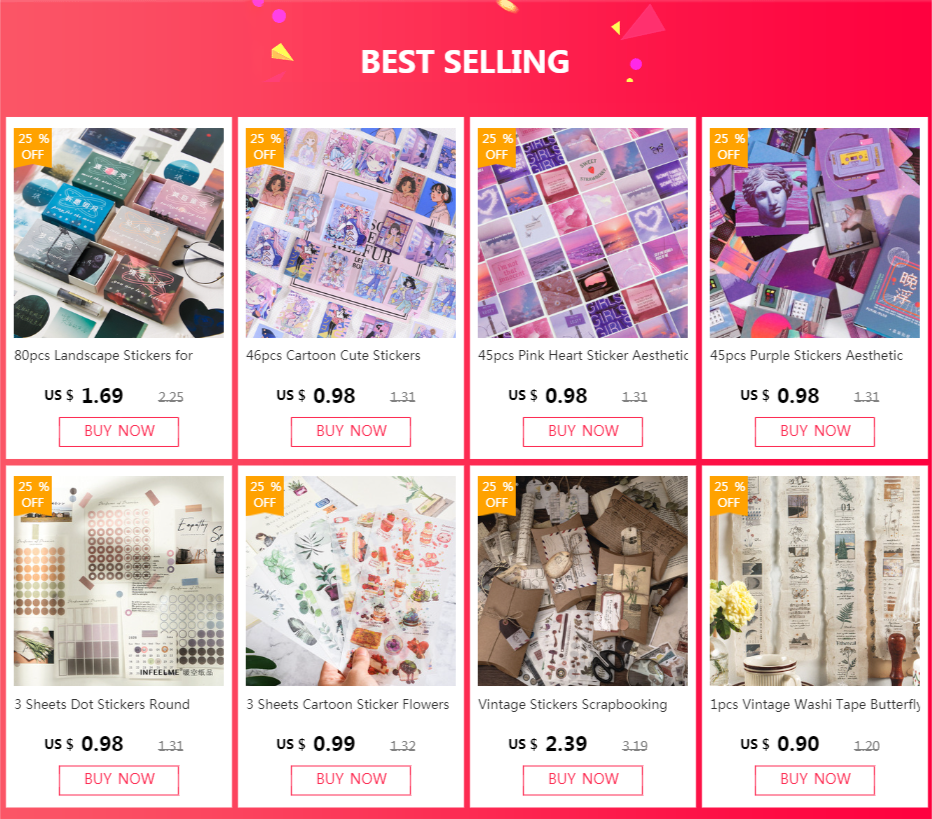Image resolution: width=932 pixels, height=819 pixels.
Task: Buy the 45pcs Pink Heart Sticker
Action: coord(582,431)
